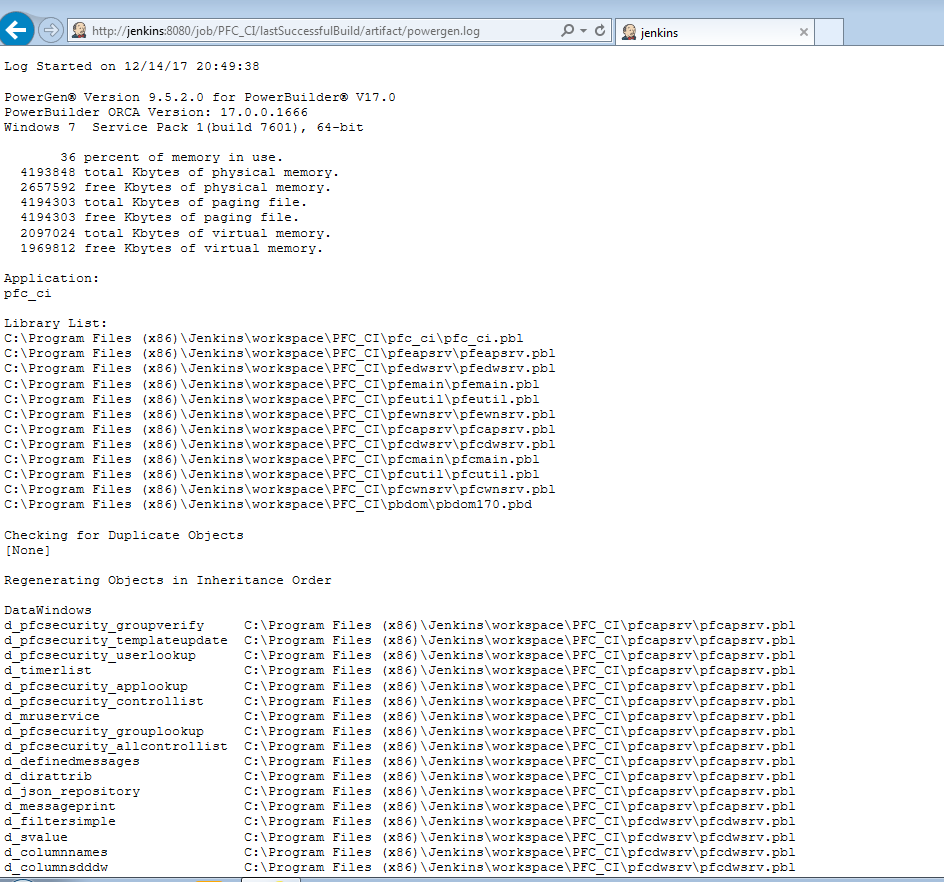Click the d_svalue object name
This screenshot has height=882, width=944.
36,837
